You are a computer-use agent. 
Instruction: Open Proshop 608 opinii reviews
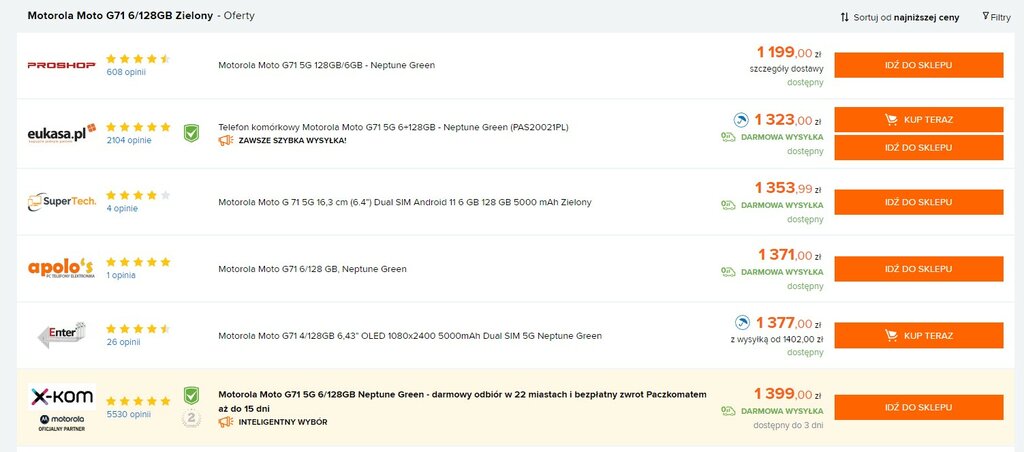[x=126, y=73]
